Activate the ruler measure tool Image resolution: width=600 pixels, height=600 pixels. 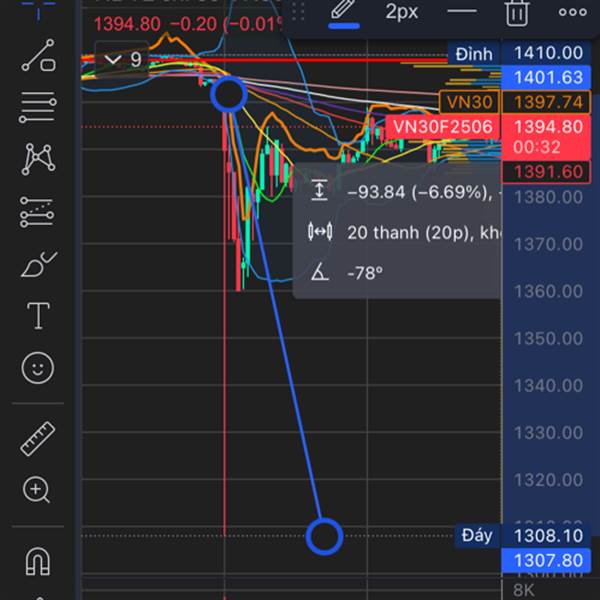tap(38, 439)
